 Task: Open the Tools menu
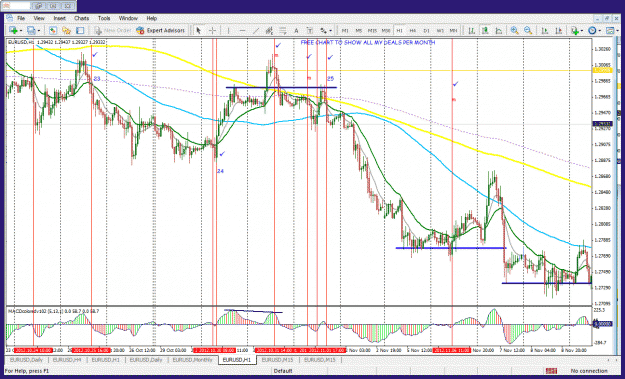tap(104, 18)
